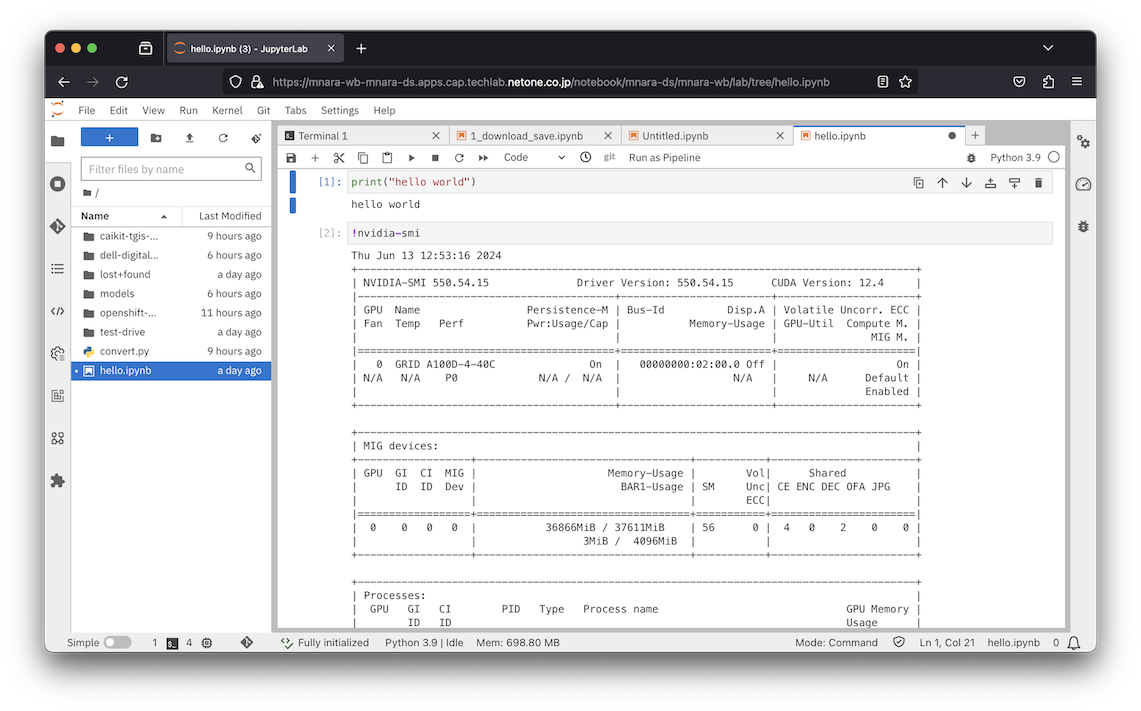This screenshot has height=711, width=1141.
Task: Open the Settings menu
Action: click(340, 111)
